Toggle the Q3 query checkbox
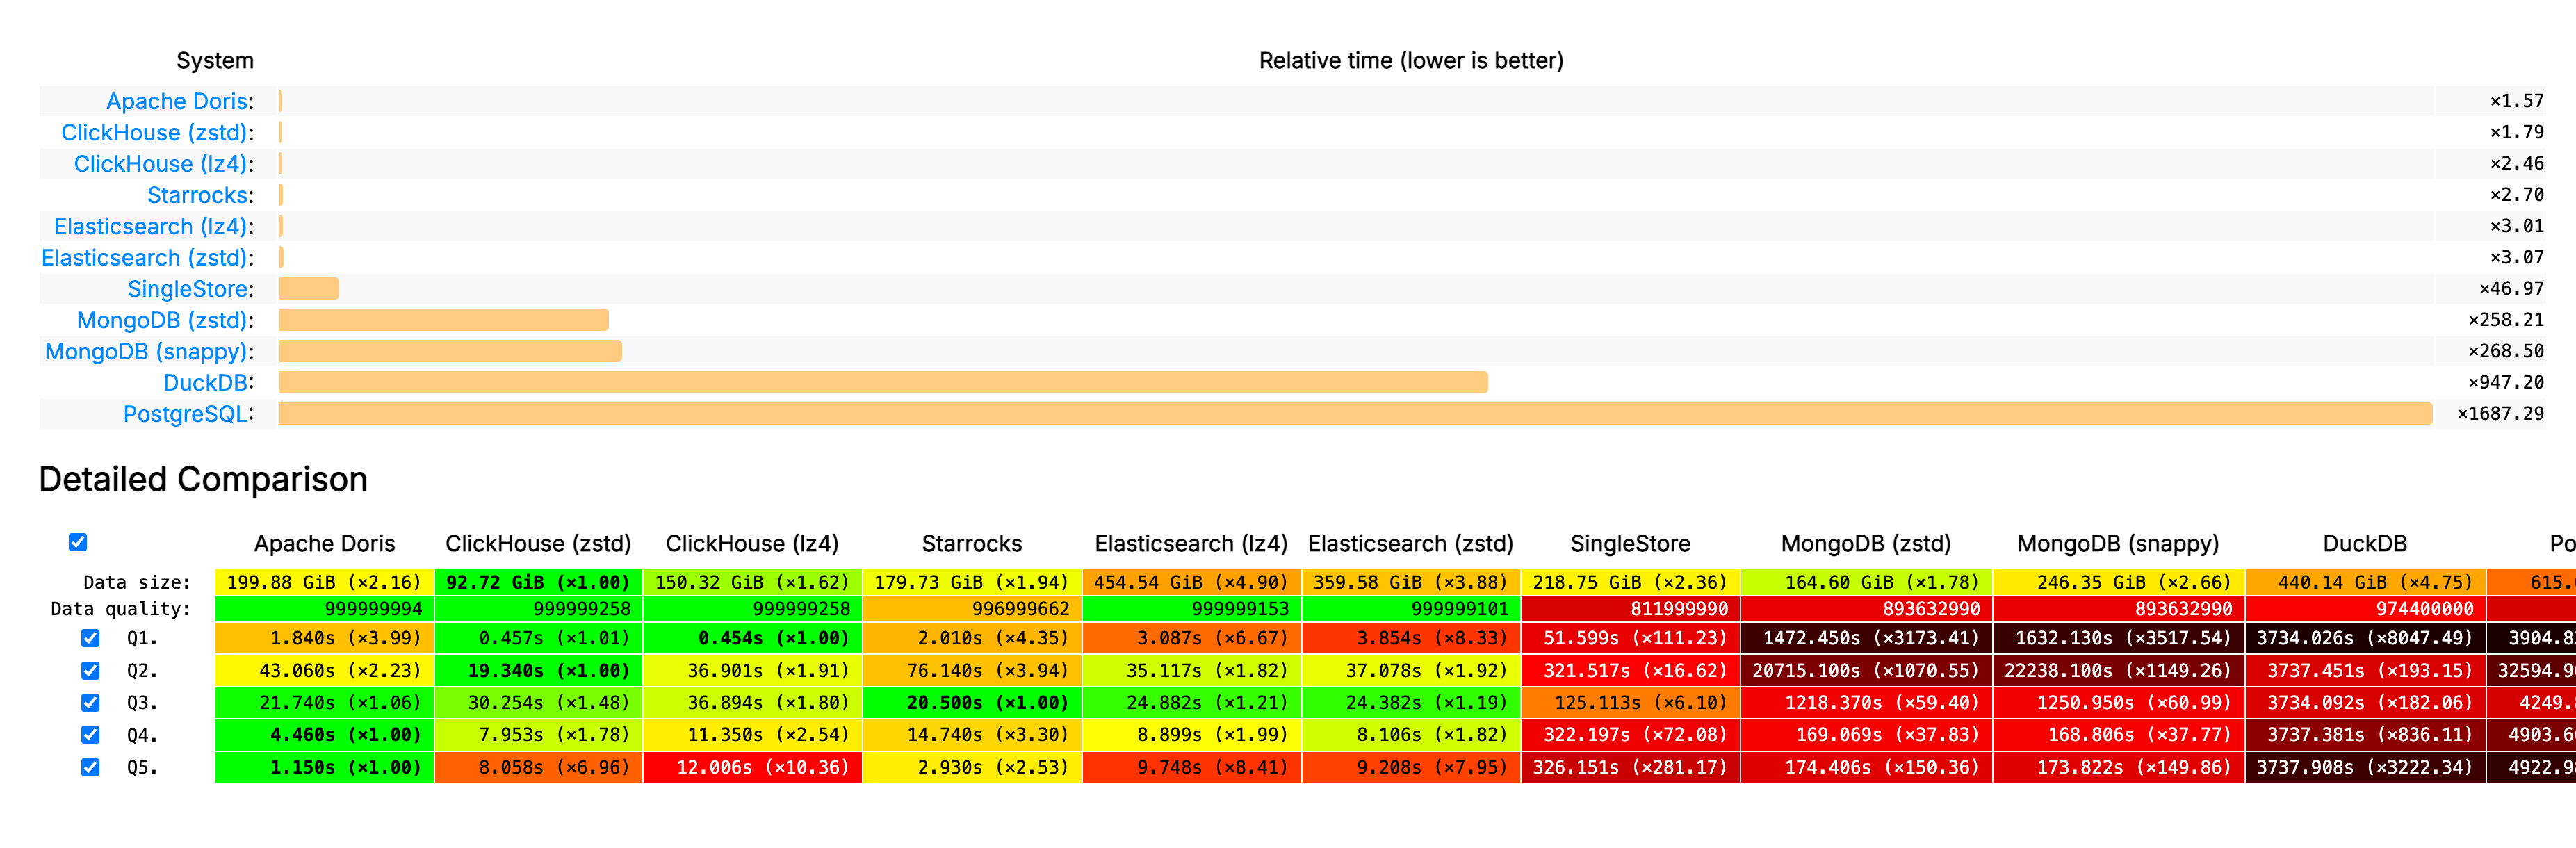The image size is (2576, 848). 90,702
